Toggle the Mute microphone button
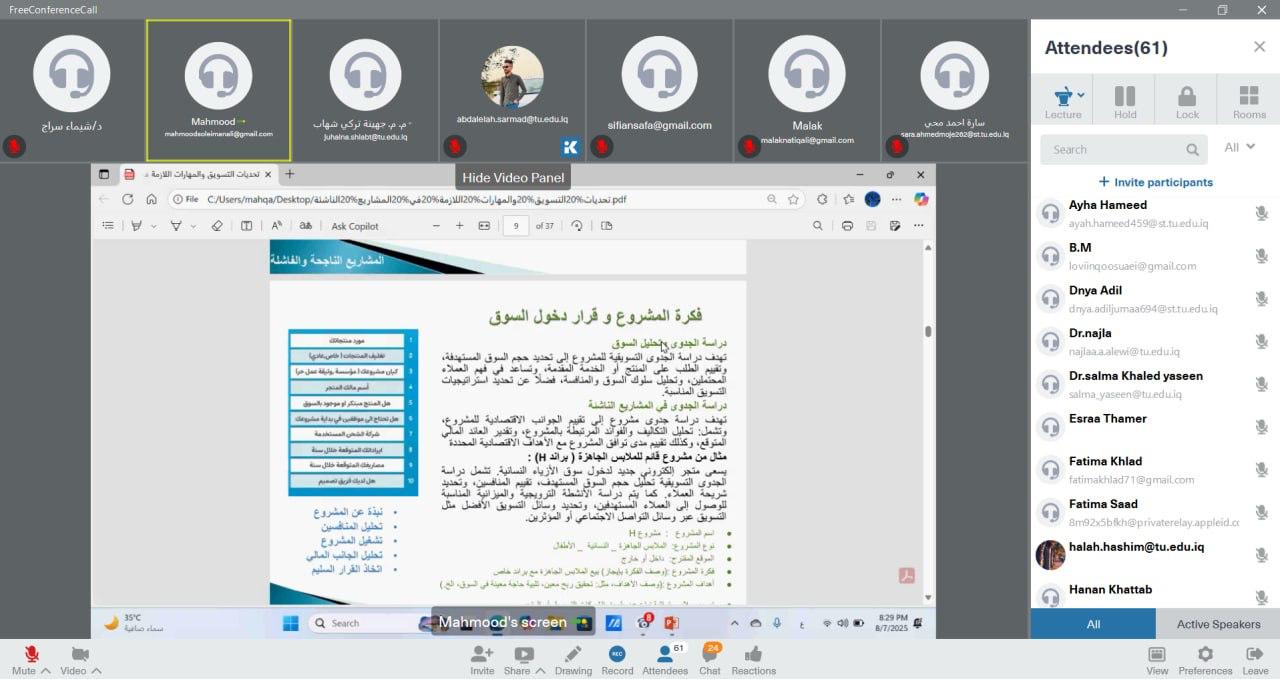 32,654
